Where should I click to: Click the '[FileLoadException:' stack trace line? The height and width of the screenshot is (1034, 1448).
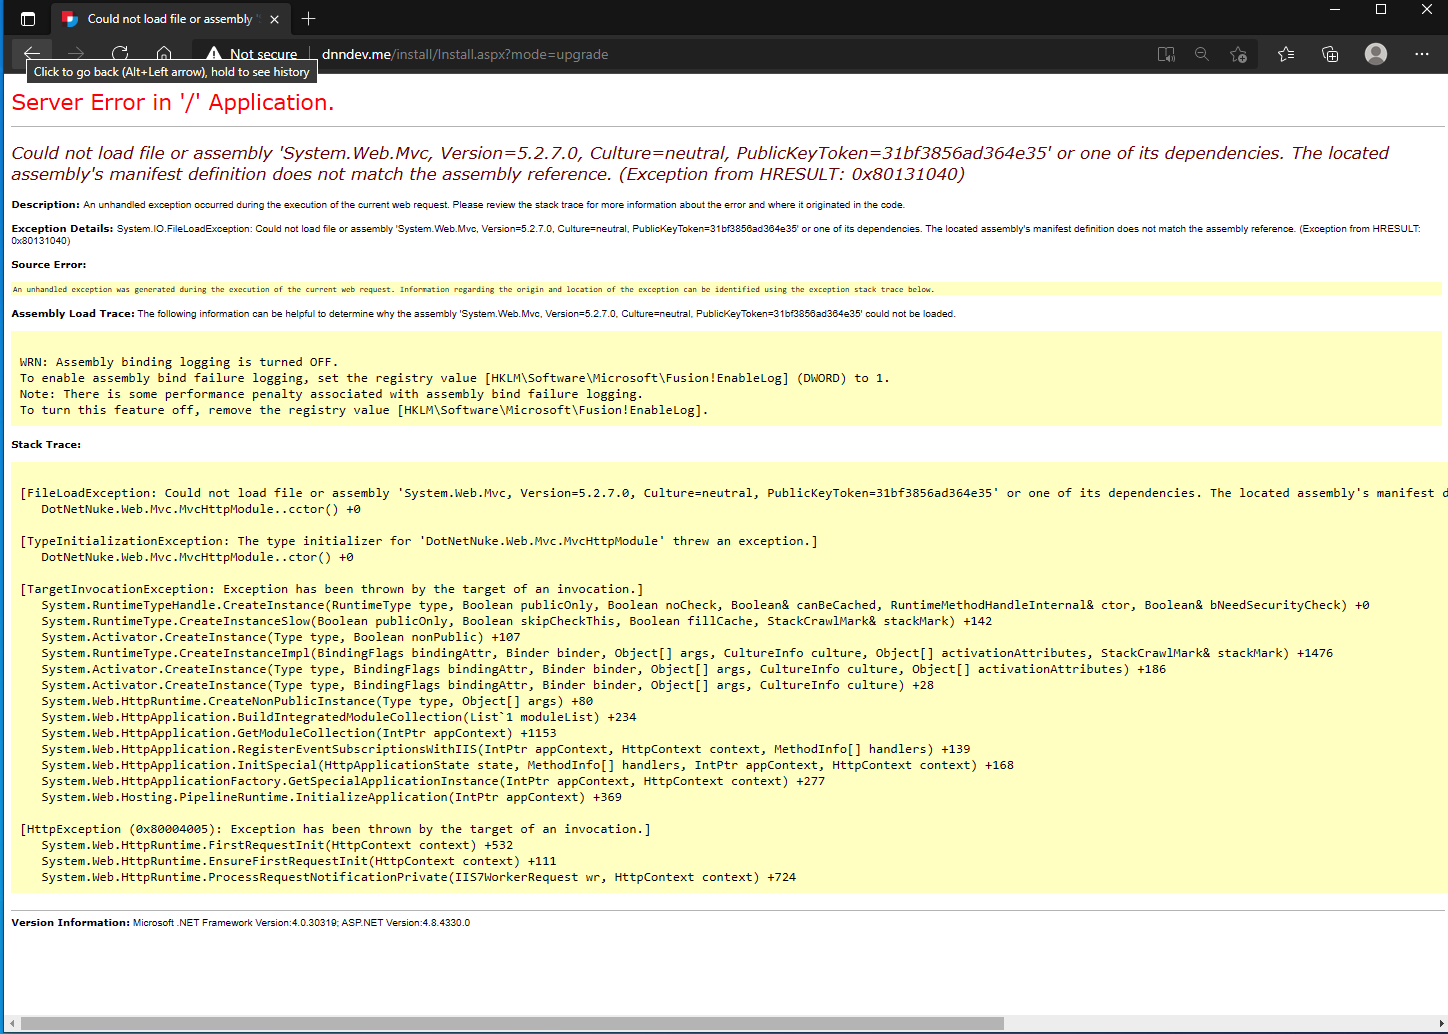(x=733, y=493)
